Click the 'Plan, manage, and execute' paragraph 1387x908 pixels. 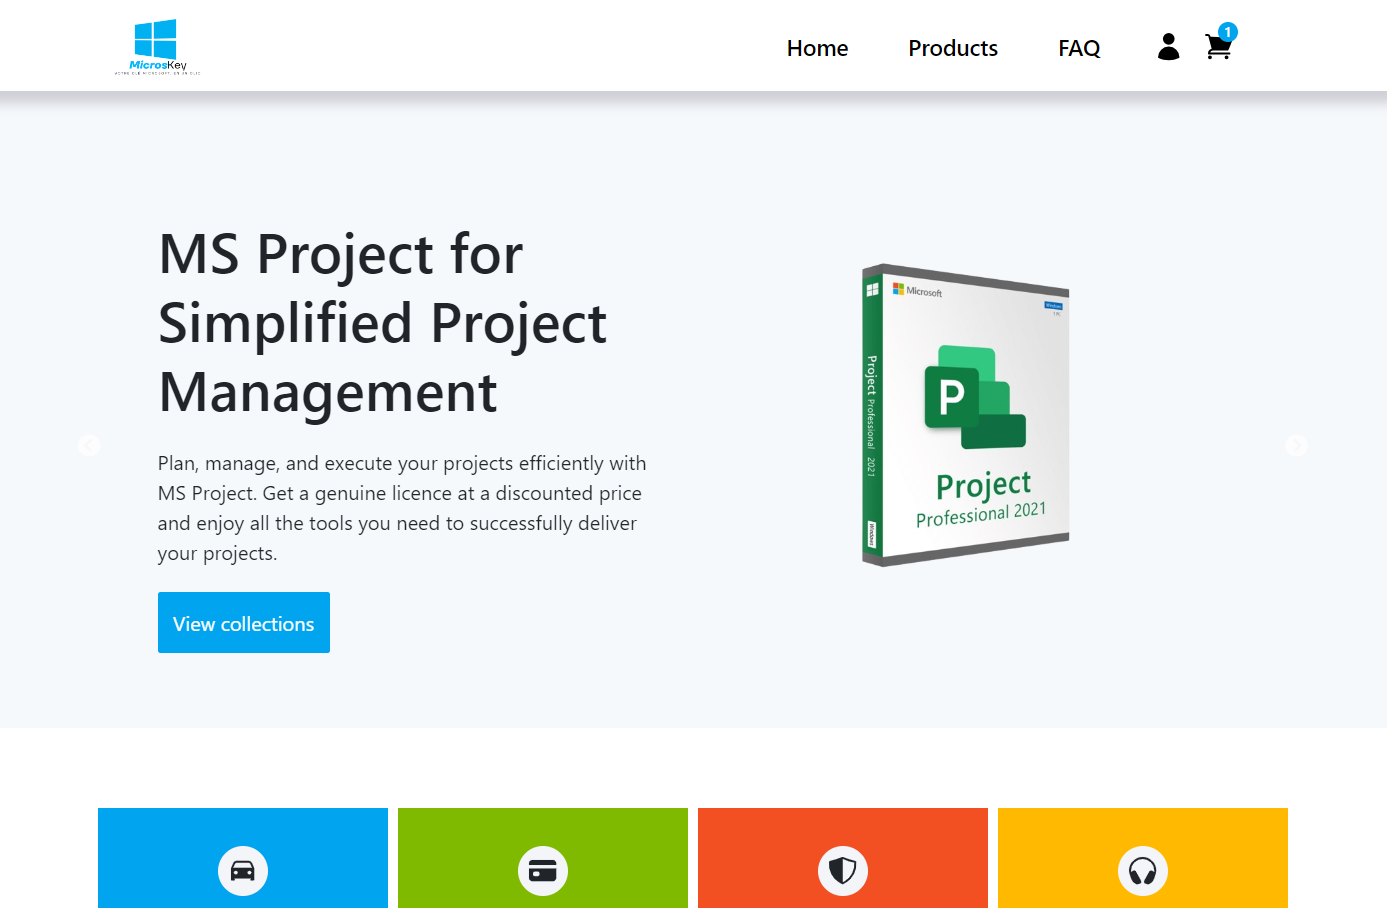pyautogui.click(x=402, y=508)
